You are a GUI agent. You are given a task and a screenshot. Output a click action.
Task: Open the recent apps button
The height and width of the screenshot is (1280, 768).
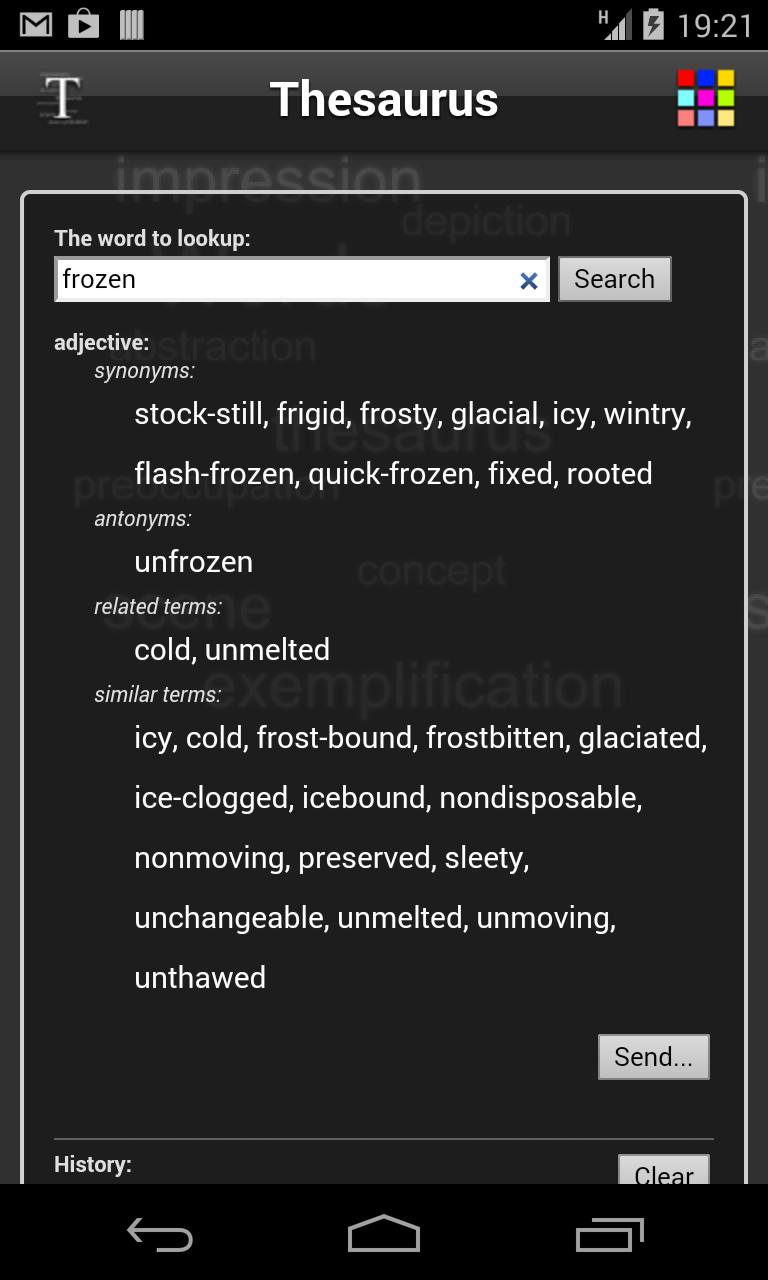pos(610,1235)
